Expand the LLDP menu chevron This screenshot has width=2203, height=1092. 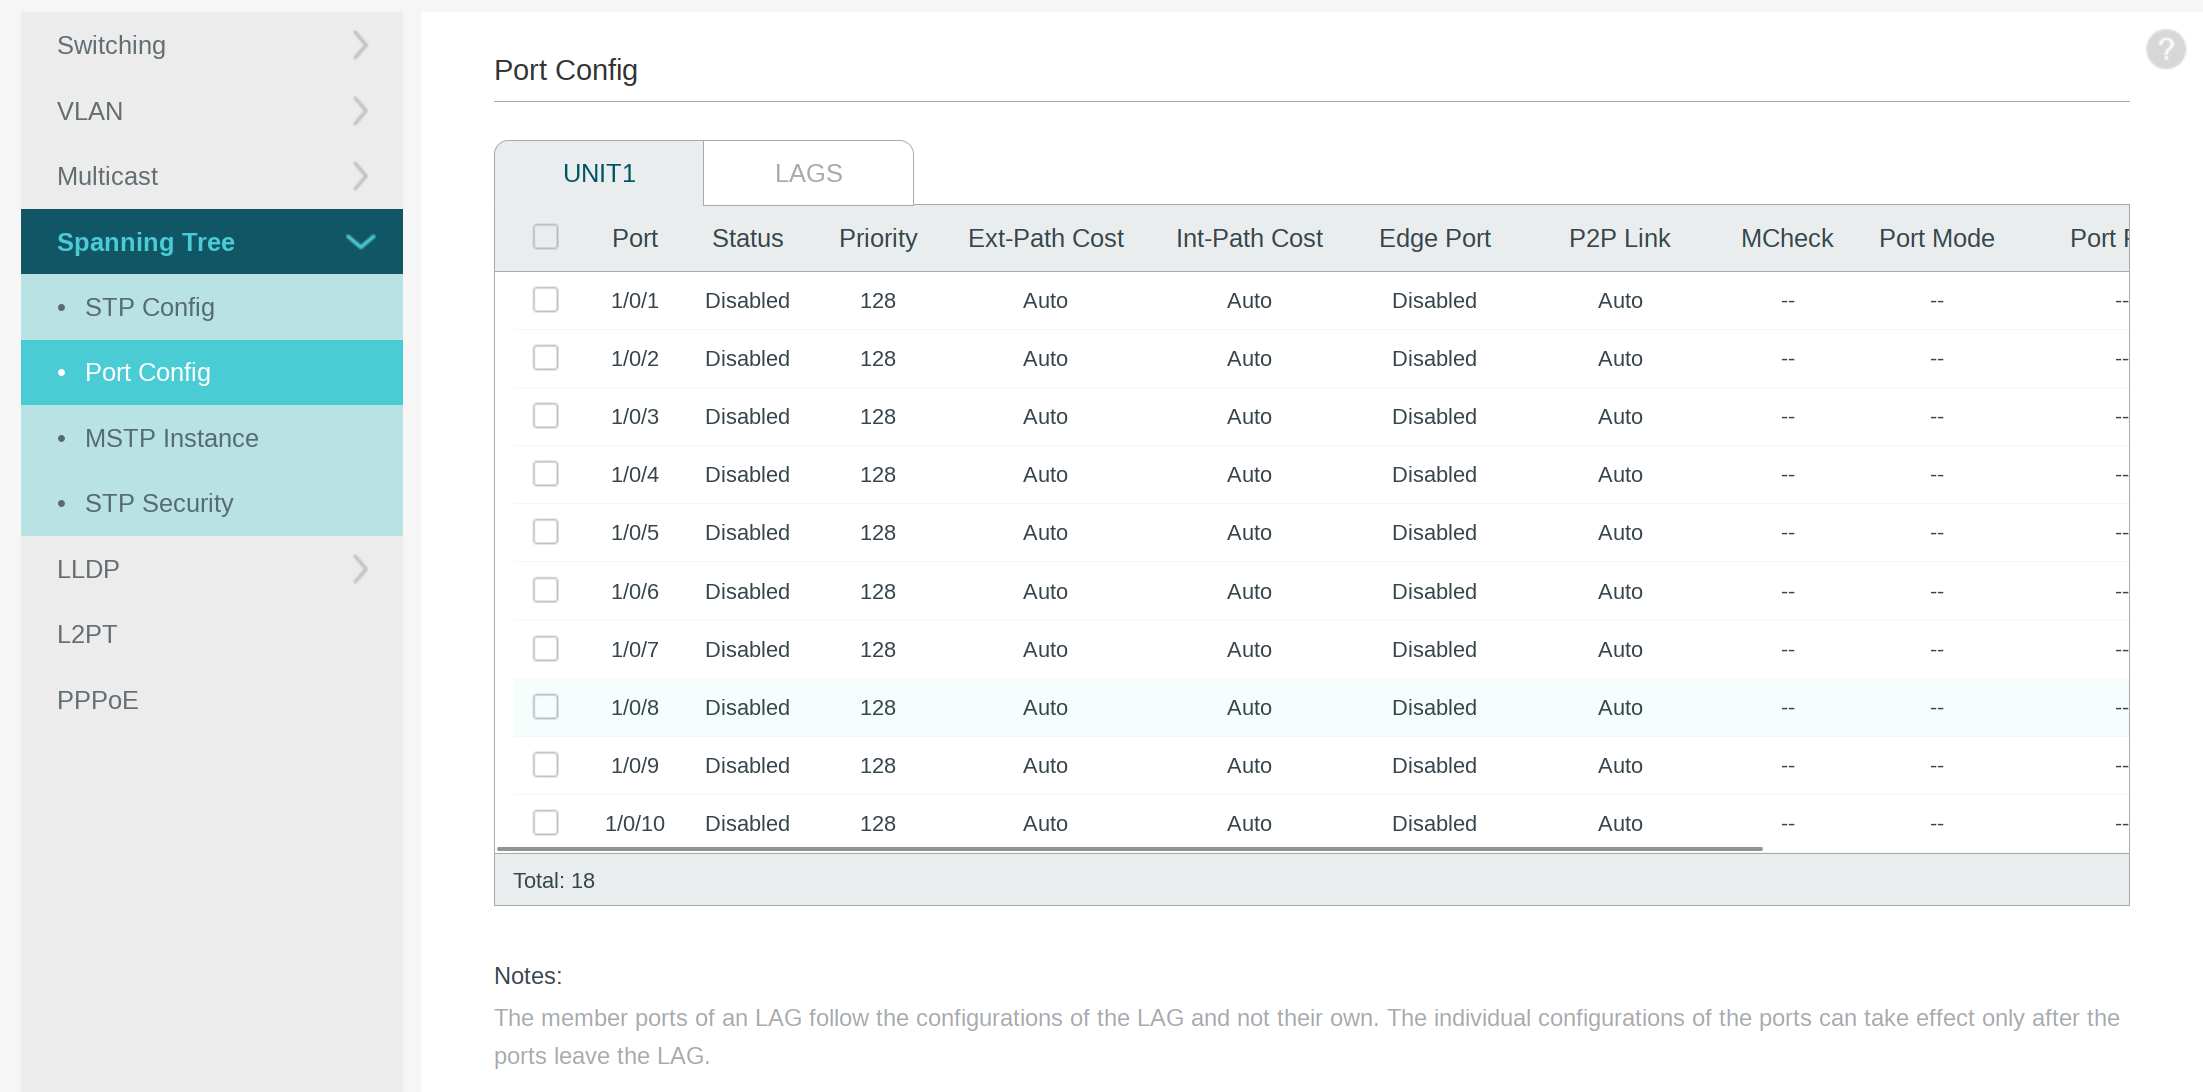[x=361, y=569]
